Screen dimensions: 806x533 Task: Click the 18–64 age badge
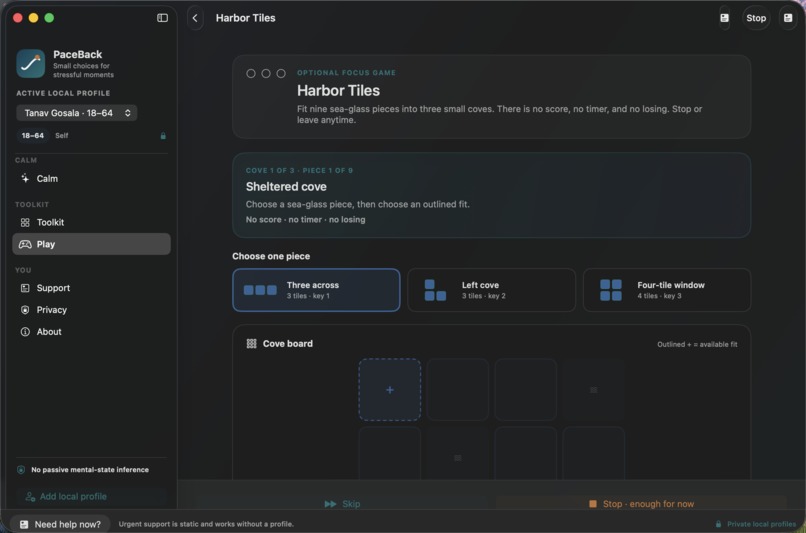coord(32,136)
